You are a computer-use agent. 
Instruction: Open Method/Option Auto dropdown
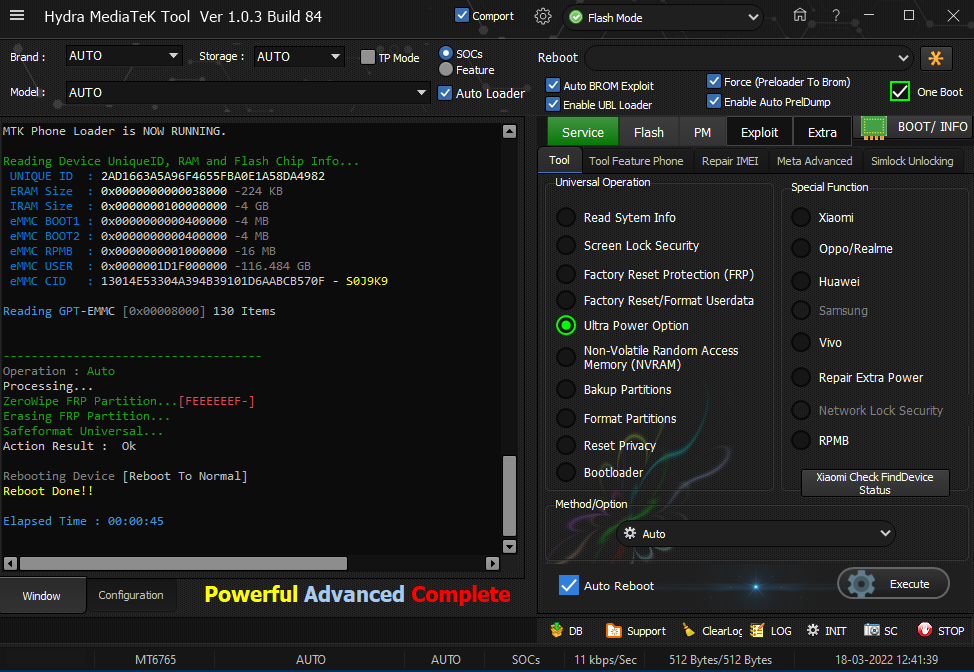click(756, 534)
